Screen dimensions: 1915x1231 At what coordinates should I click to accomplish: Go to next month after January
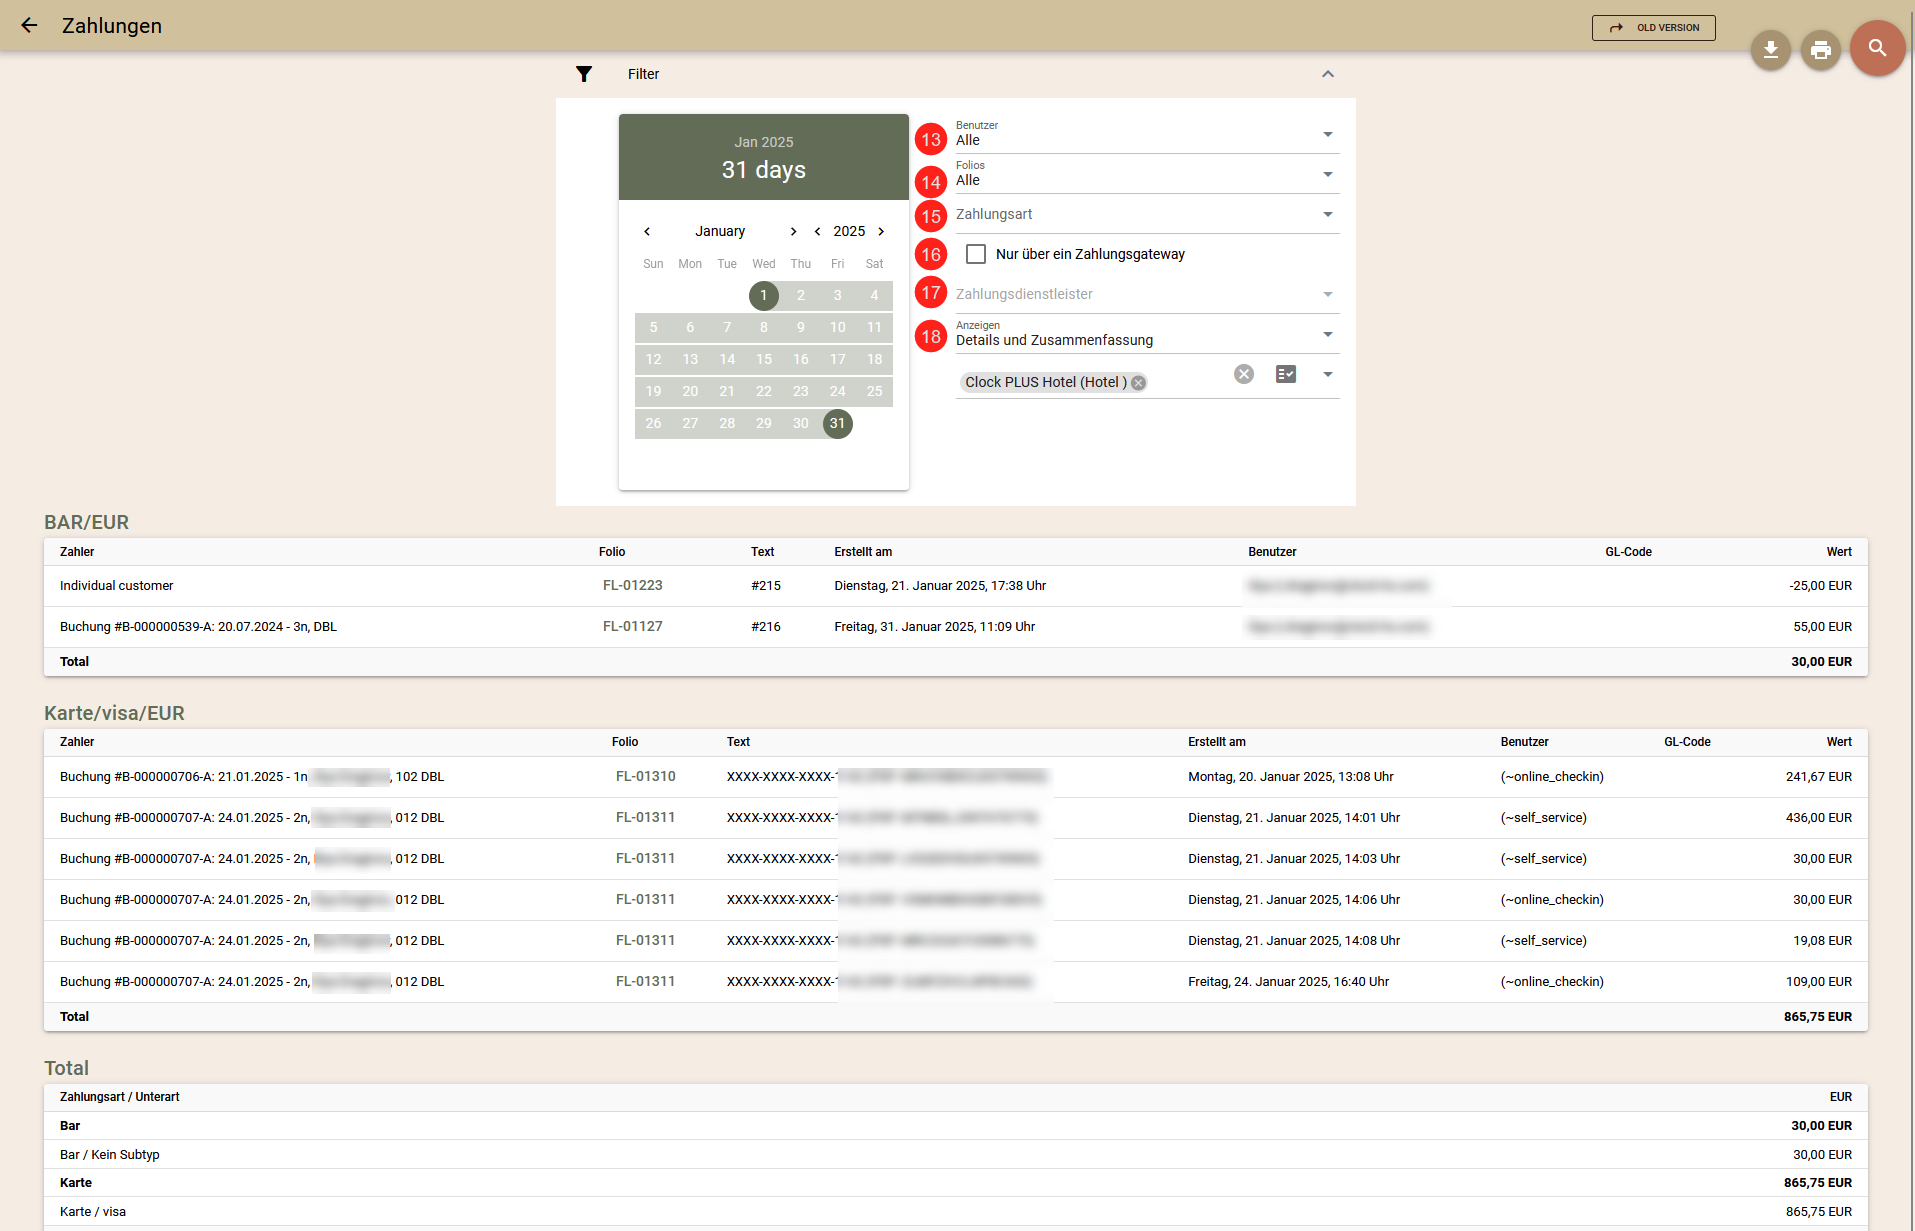(793, 231)
